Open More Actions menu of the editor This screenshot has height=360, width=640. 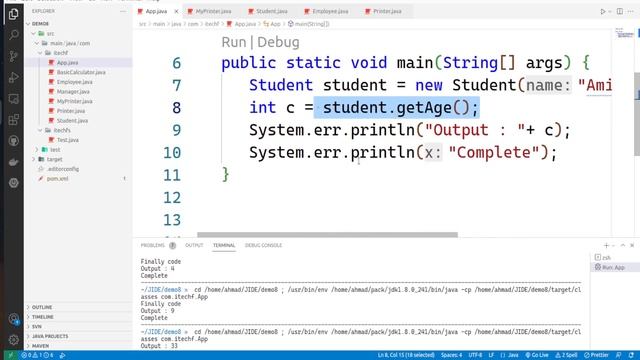(631, 11)
